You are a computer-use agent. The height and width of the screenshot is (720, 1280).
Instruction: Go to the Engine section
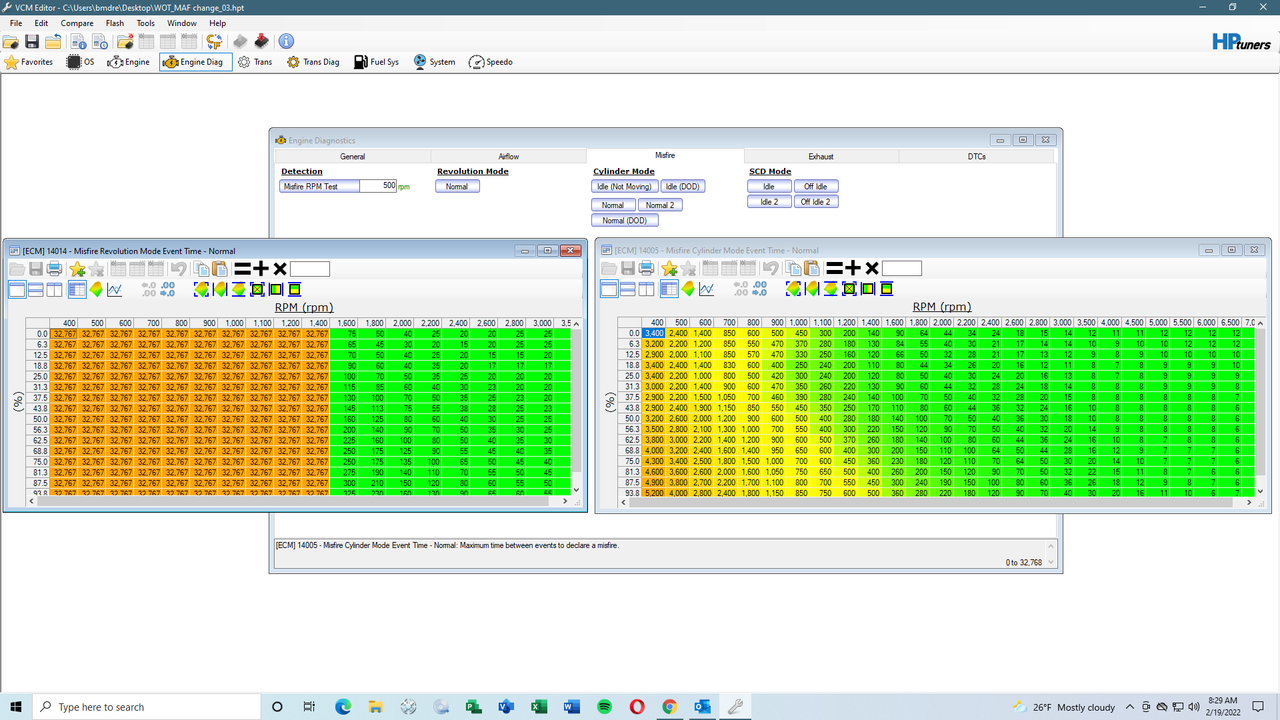point(129,62)
